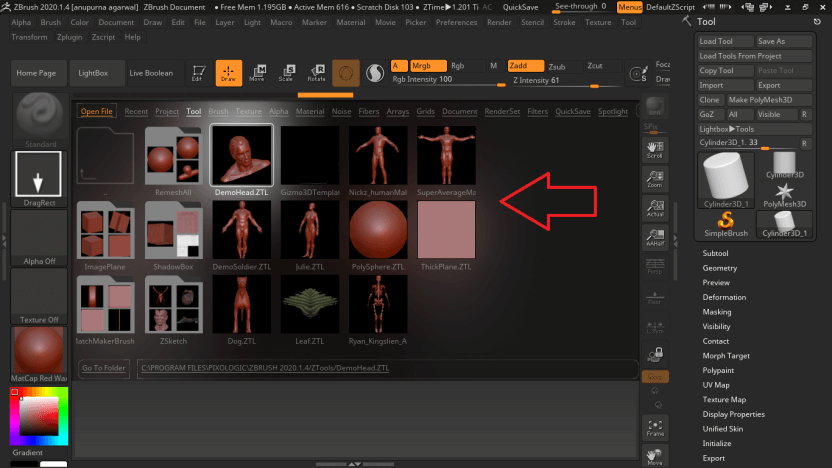Screen dimensions: 832x468
Task: Switch to the Material tab in LightBox
Action: 310,111
